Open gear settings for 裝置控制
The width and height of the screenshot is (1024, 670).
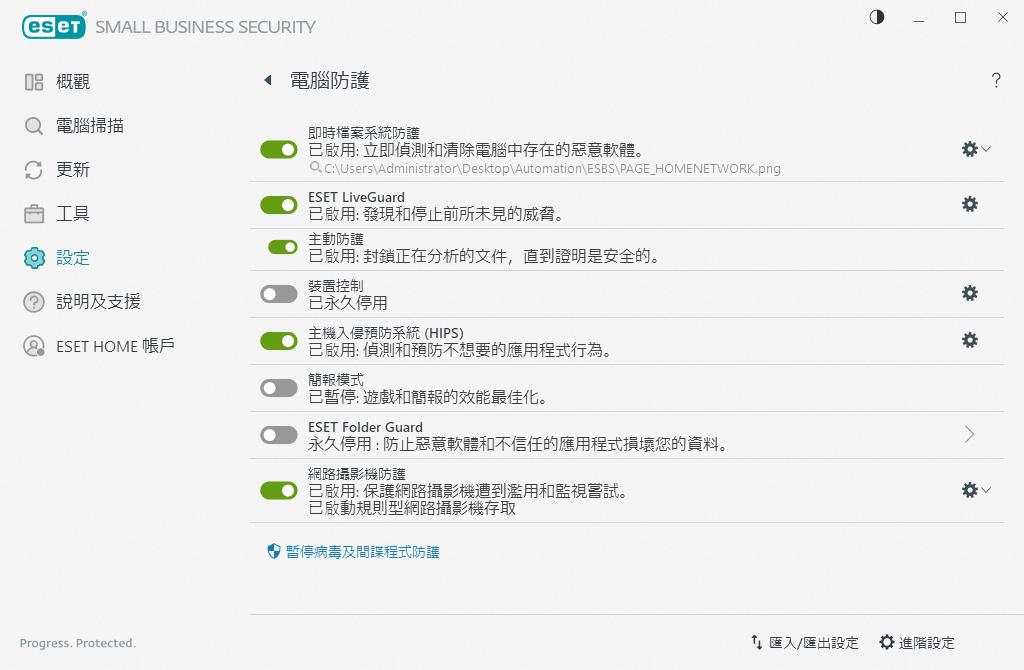click(x=969, y=293)
